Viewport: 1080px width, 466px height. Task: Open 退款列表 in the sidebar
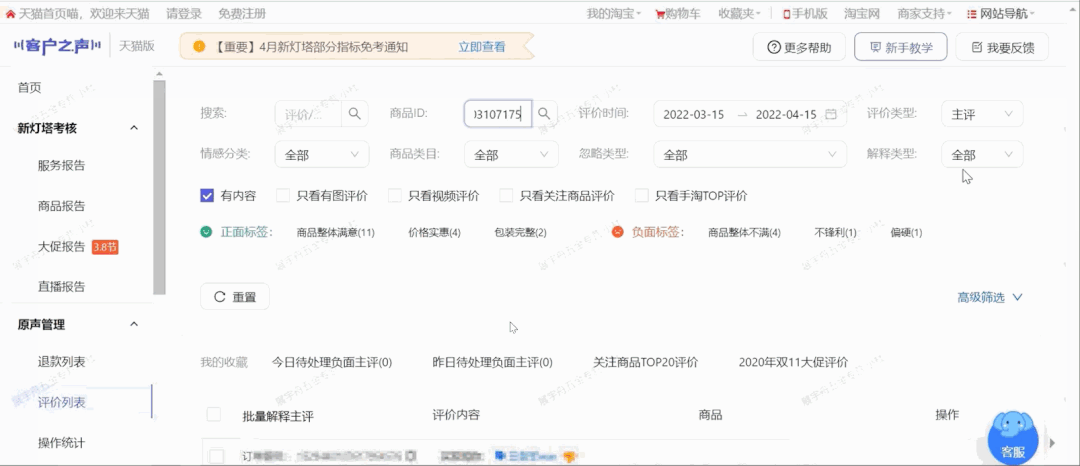(61, 362)
